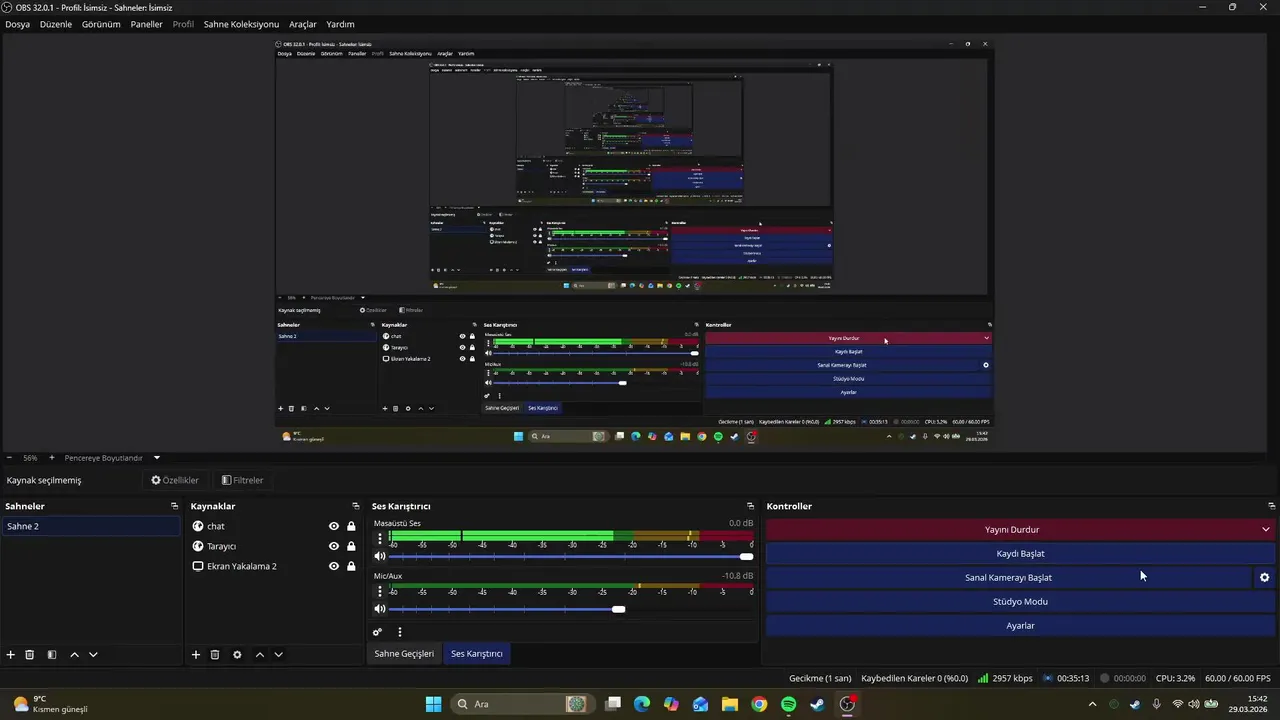The width and height of the screenshot is (1280, 720).
Task: Select Sahne 2 in scenes list
Action: click(91, 526)
